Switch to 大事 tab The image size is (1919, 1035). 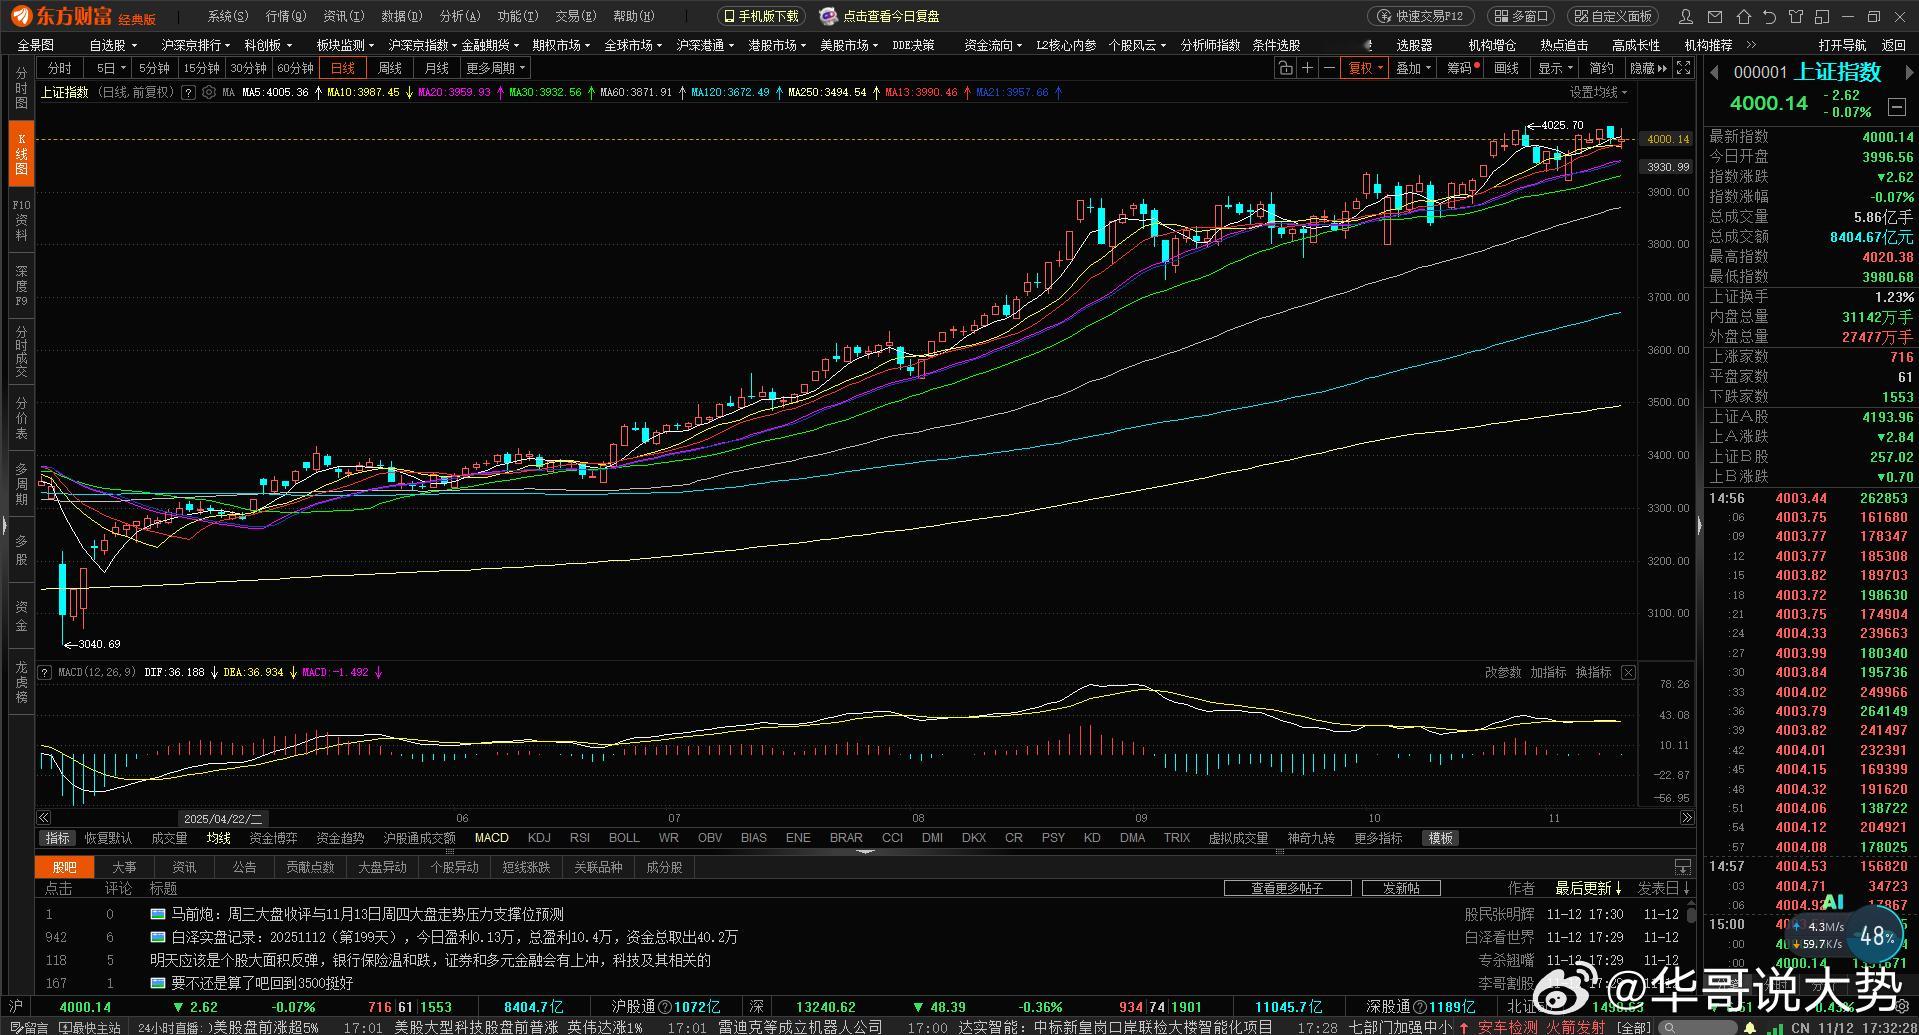pos(124,867)
